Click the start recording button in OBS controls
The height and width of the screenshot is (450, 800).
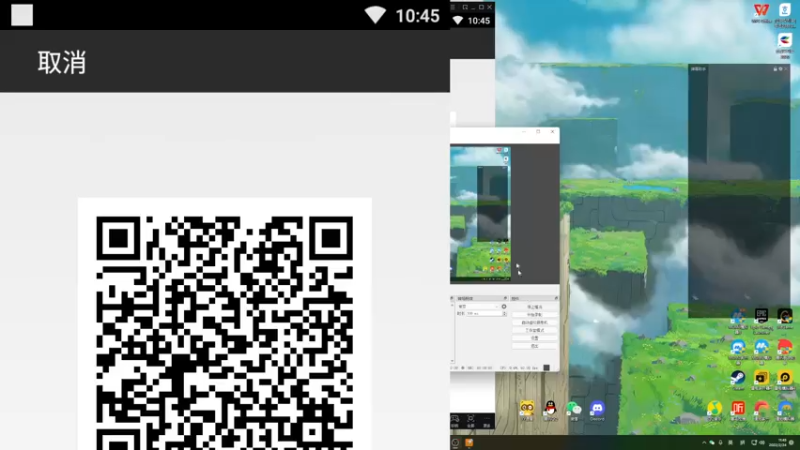pos(534,315)
